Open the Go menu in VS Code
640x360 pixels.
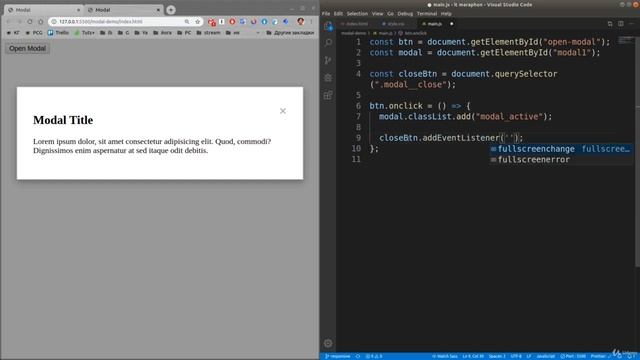tap(390, 13)
